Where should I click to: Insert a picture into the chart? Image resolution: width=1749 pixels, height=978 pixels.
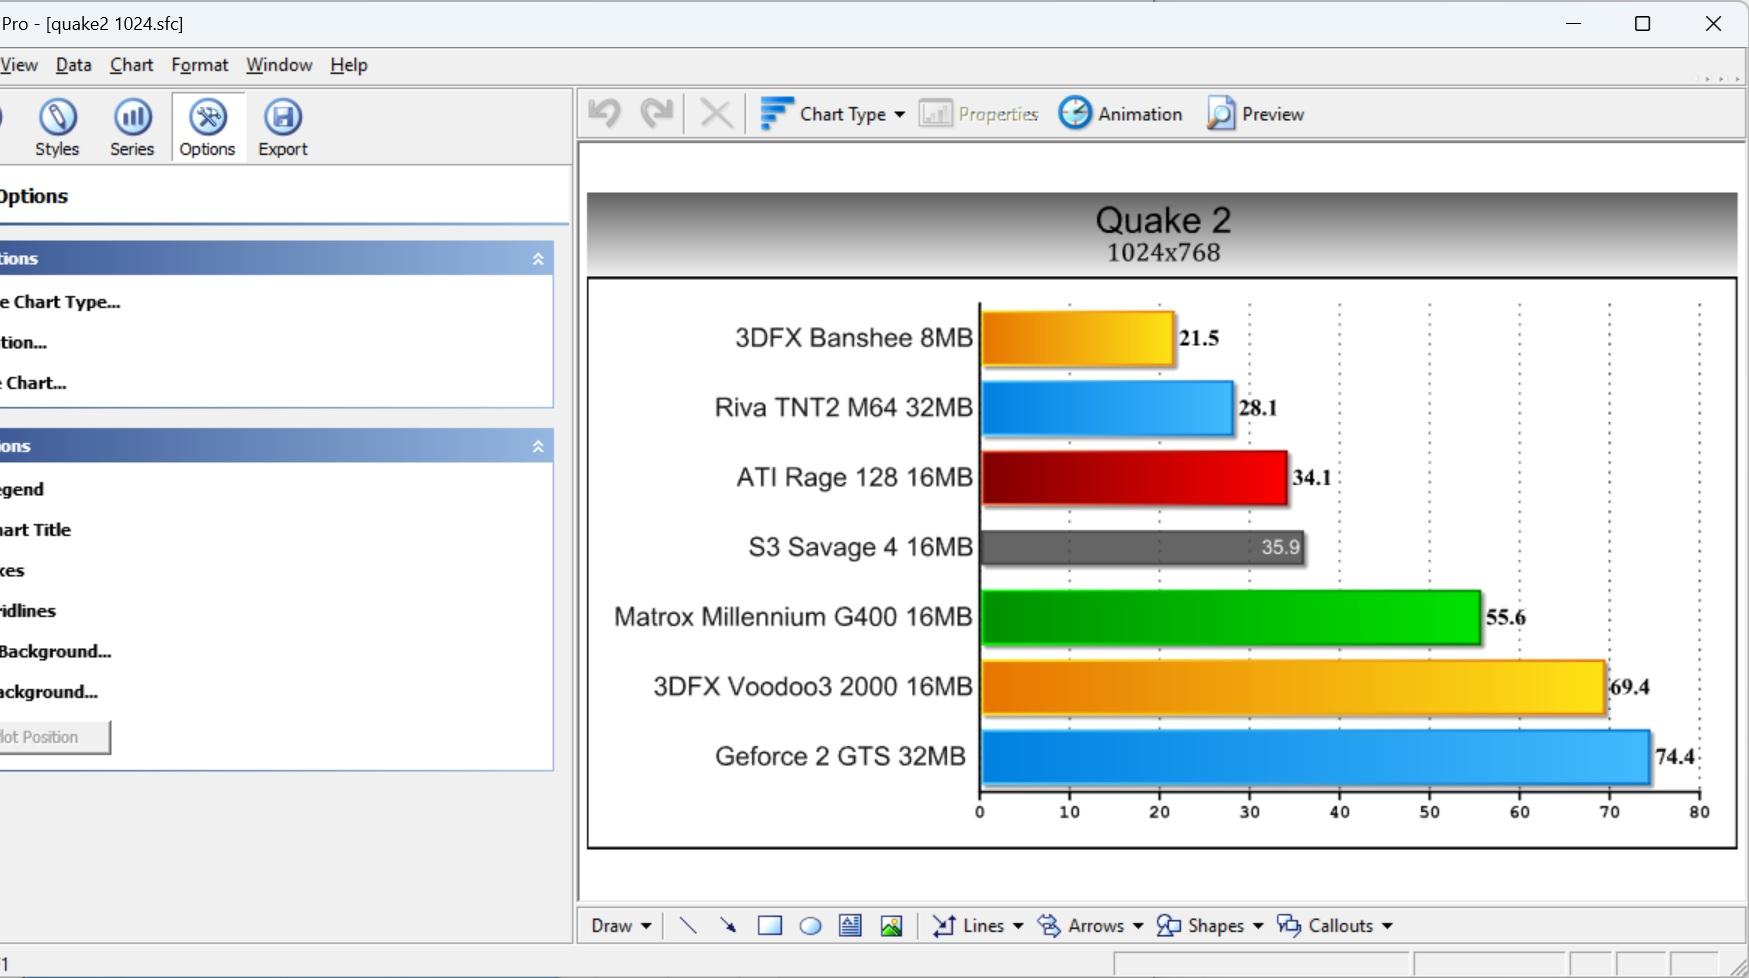point(891,926)
